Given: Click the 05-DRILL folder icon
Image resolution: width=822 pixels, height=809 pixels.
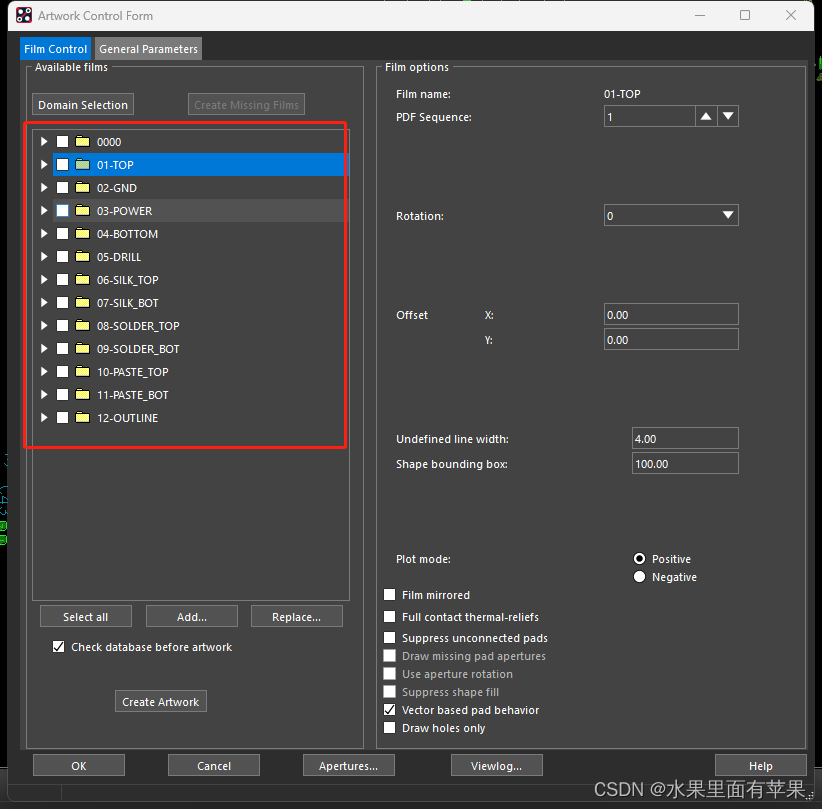Looking at the screenshot, I should (83, 257).
